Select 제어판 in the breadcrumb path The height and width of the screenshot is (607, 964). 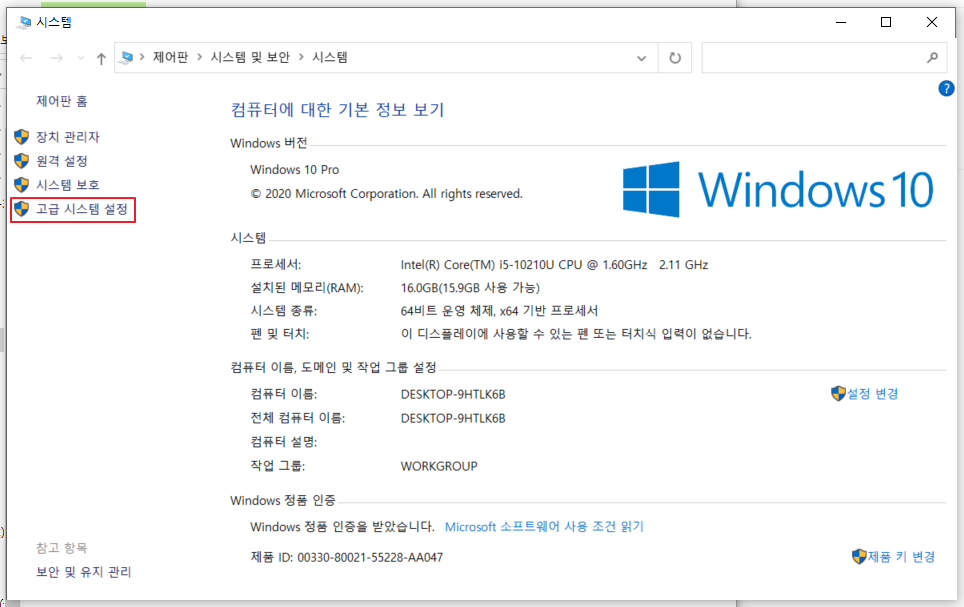[170, 57]
